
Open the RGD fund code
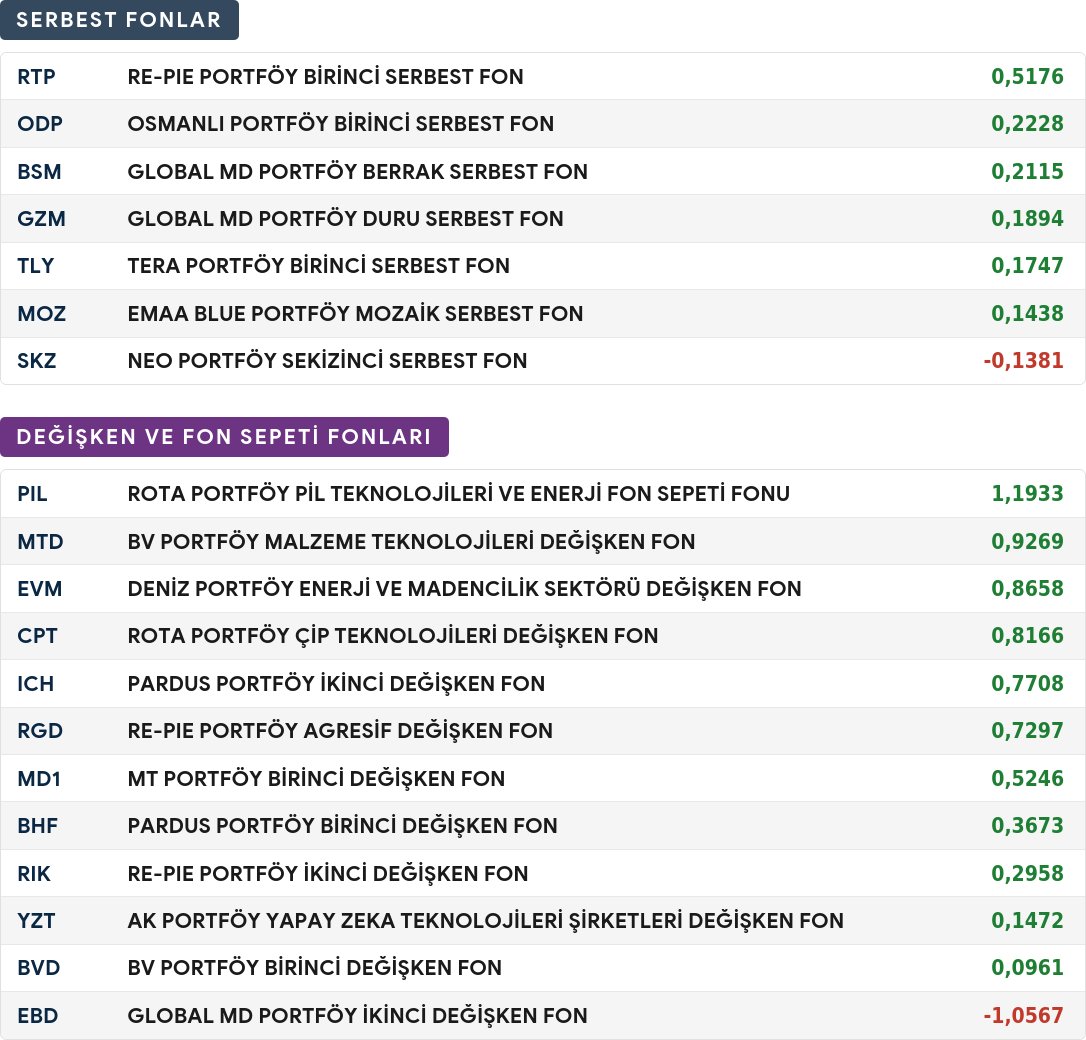[x=40, y=730]
